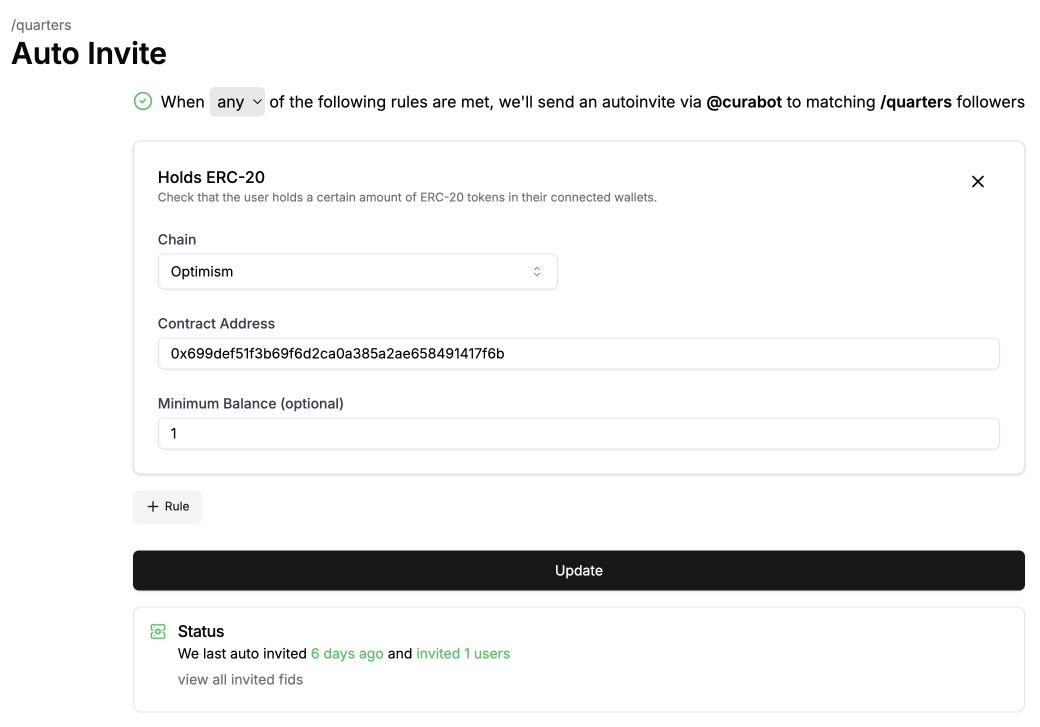
Task: Click the Auto Invite page heading
Action: tap(89, 53)
